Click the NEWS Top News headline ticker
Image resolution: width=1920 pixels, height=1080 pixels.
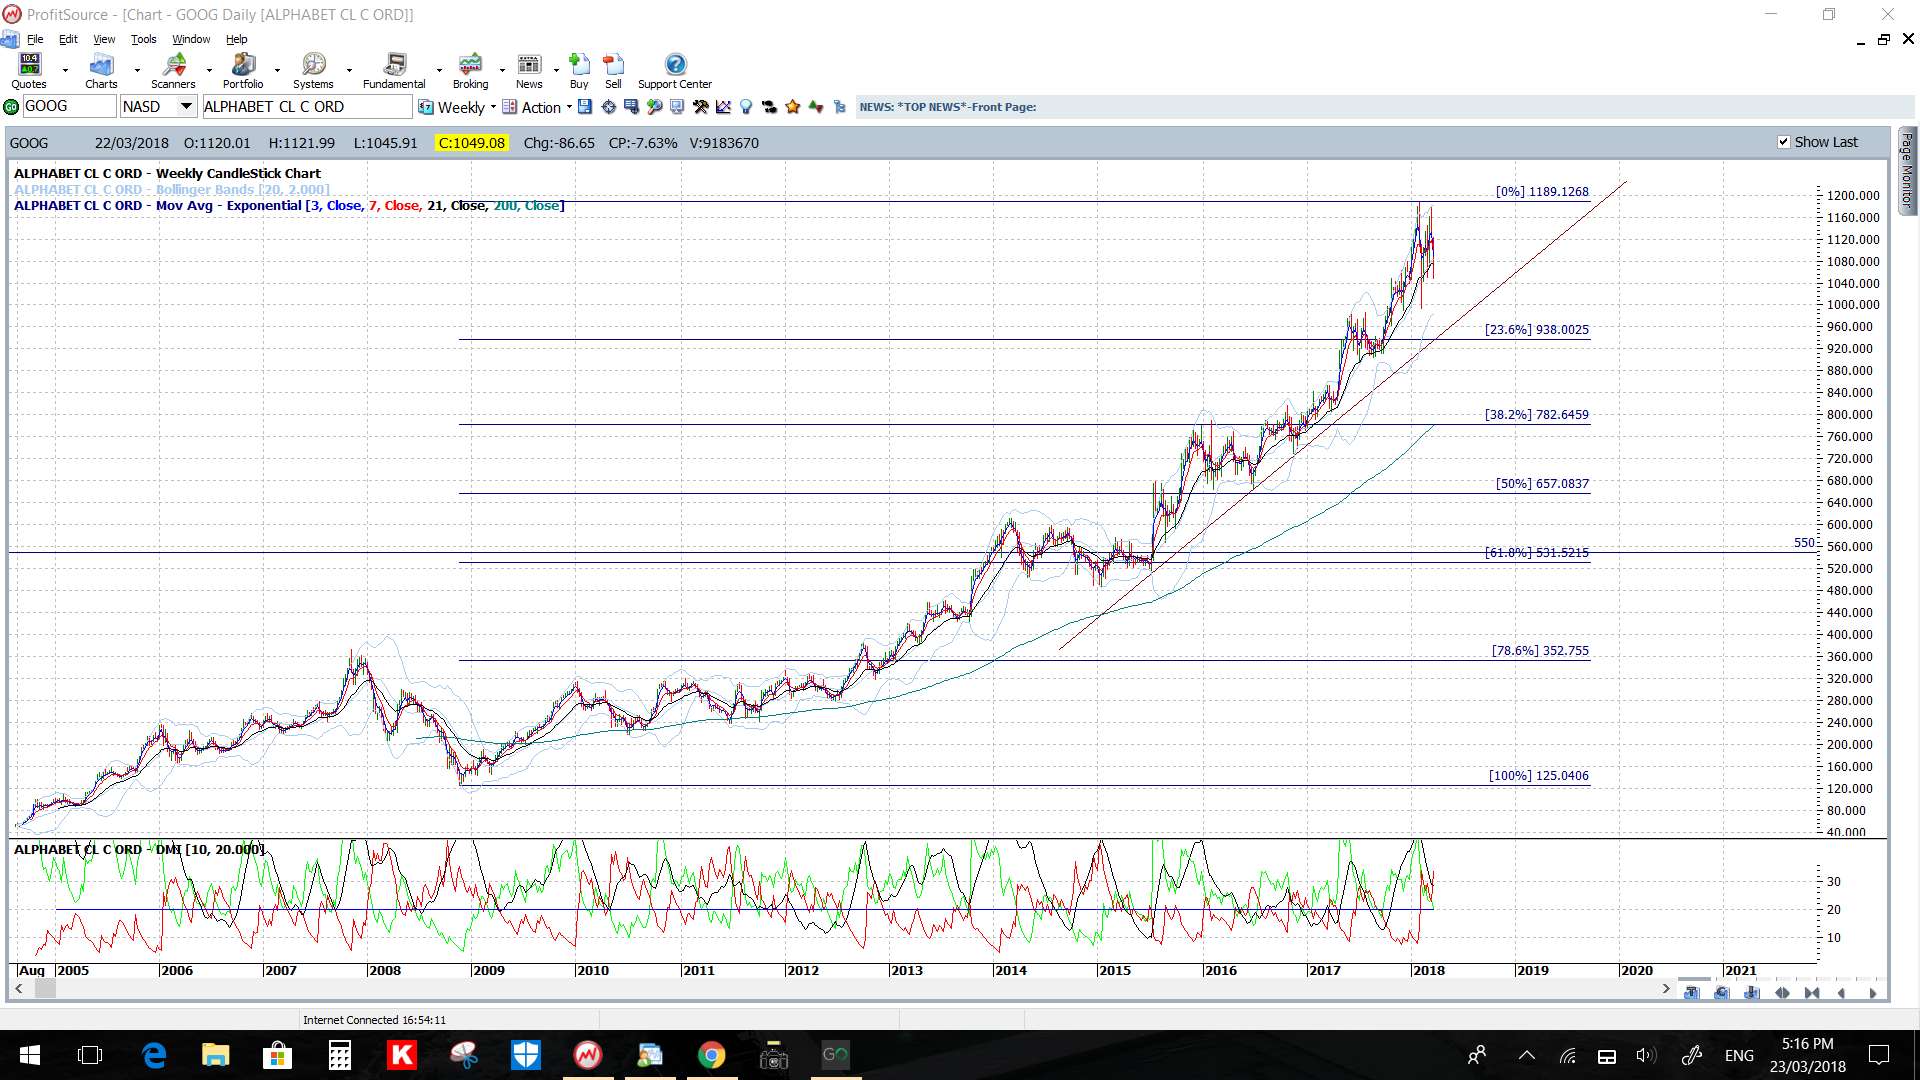[x=948, y=107]
